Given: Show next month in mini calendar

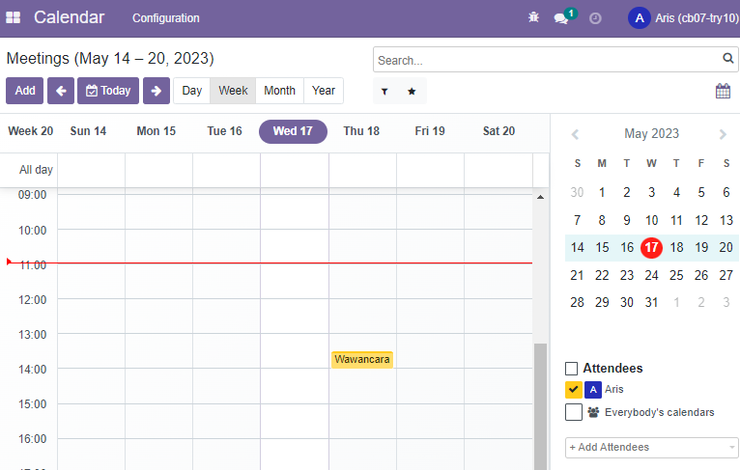Looking at the screenshot, I should [723, 134].
